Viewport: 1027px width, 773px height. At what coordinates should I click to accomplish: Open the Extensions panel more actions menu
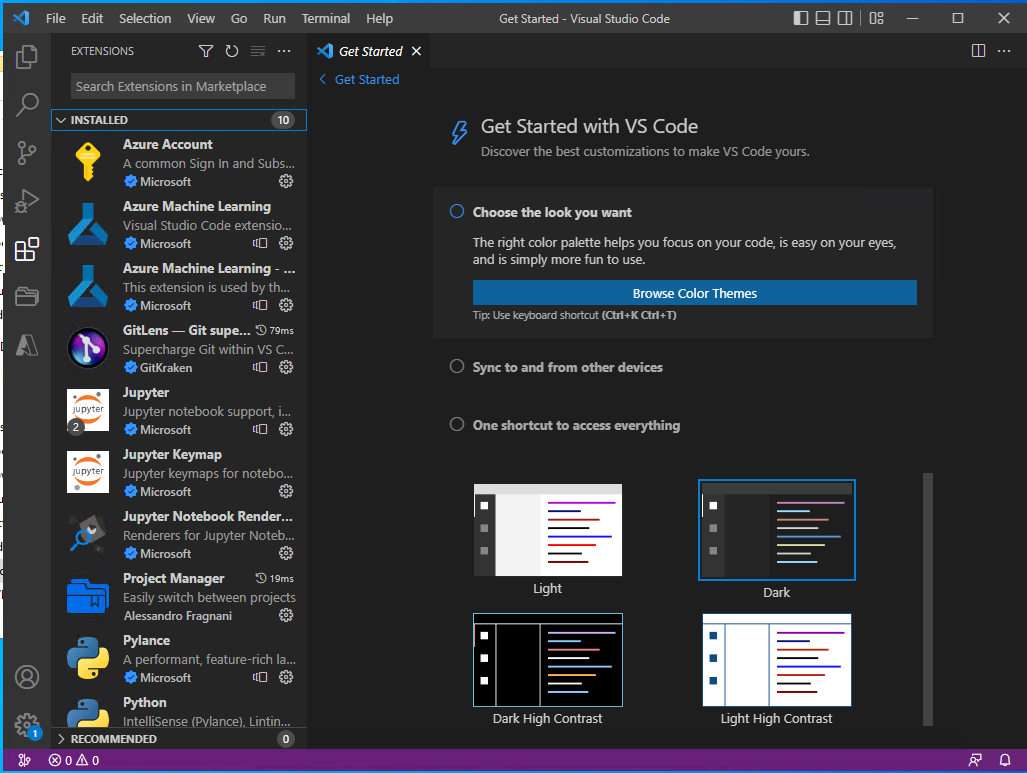(x=283, y=51)
